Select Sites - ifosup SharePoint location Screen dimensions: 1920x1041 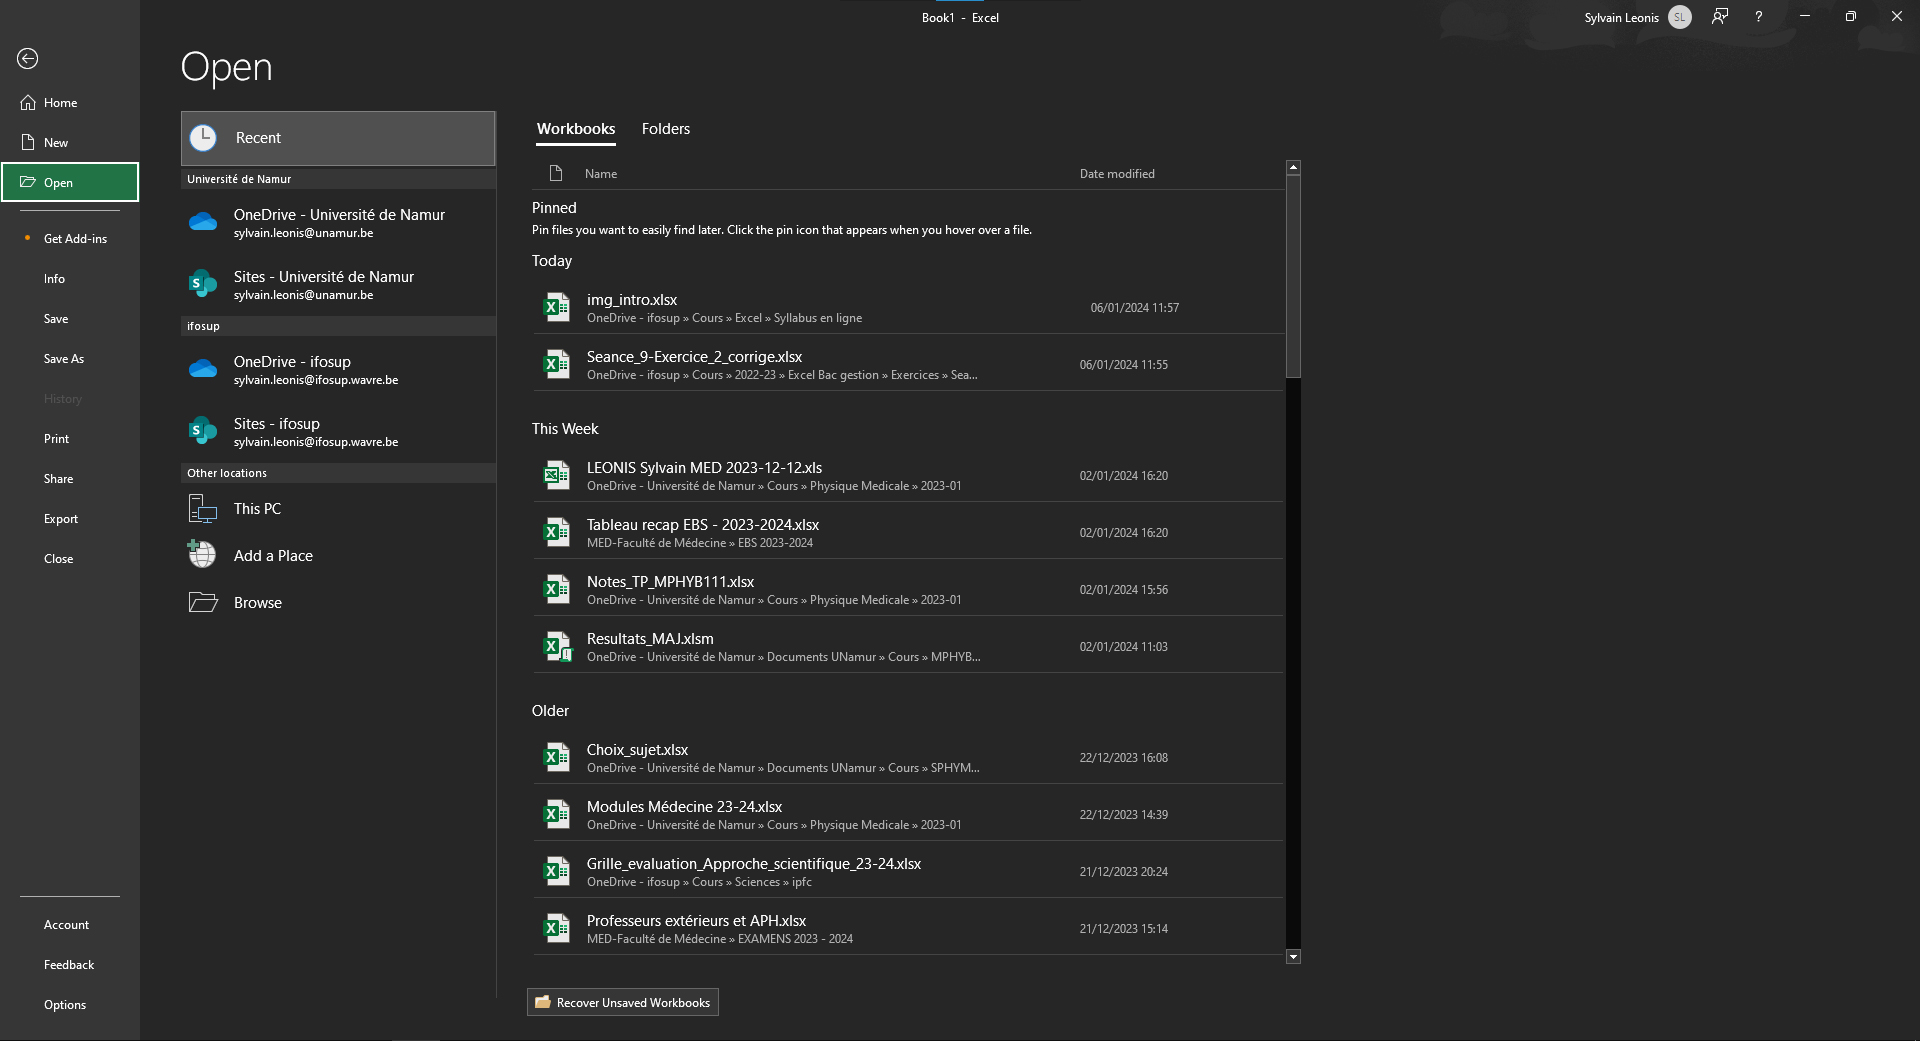point(338,432)
